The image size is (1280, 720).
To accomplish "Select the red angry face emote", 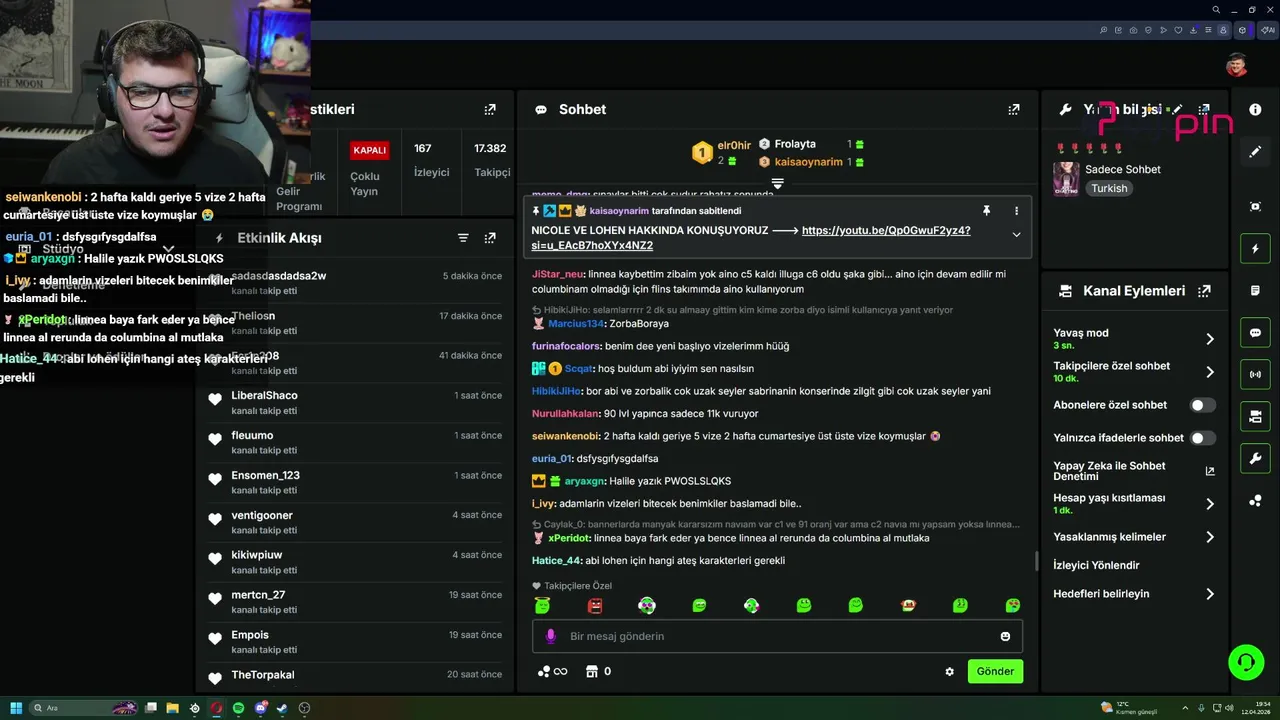I will point(595,605).
